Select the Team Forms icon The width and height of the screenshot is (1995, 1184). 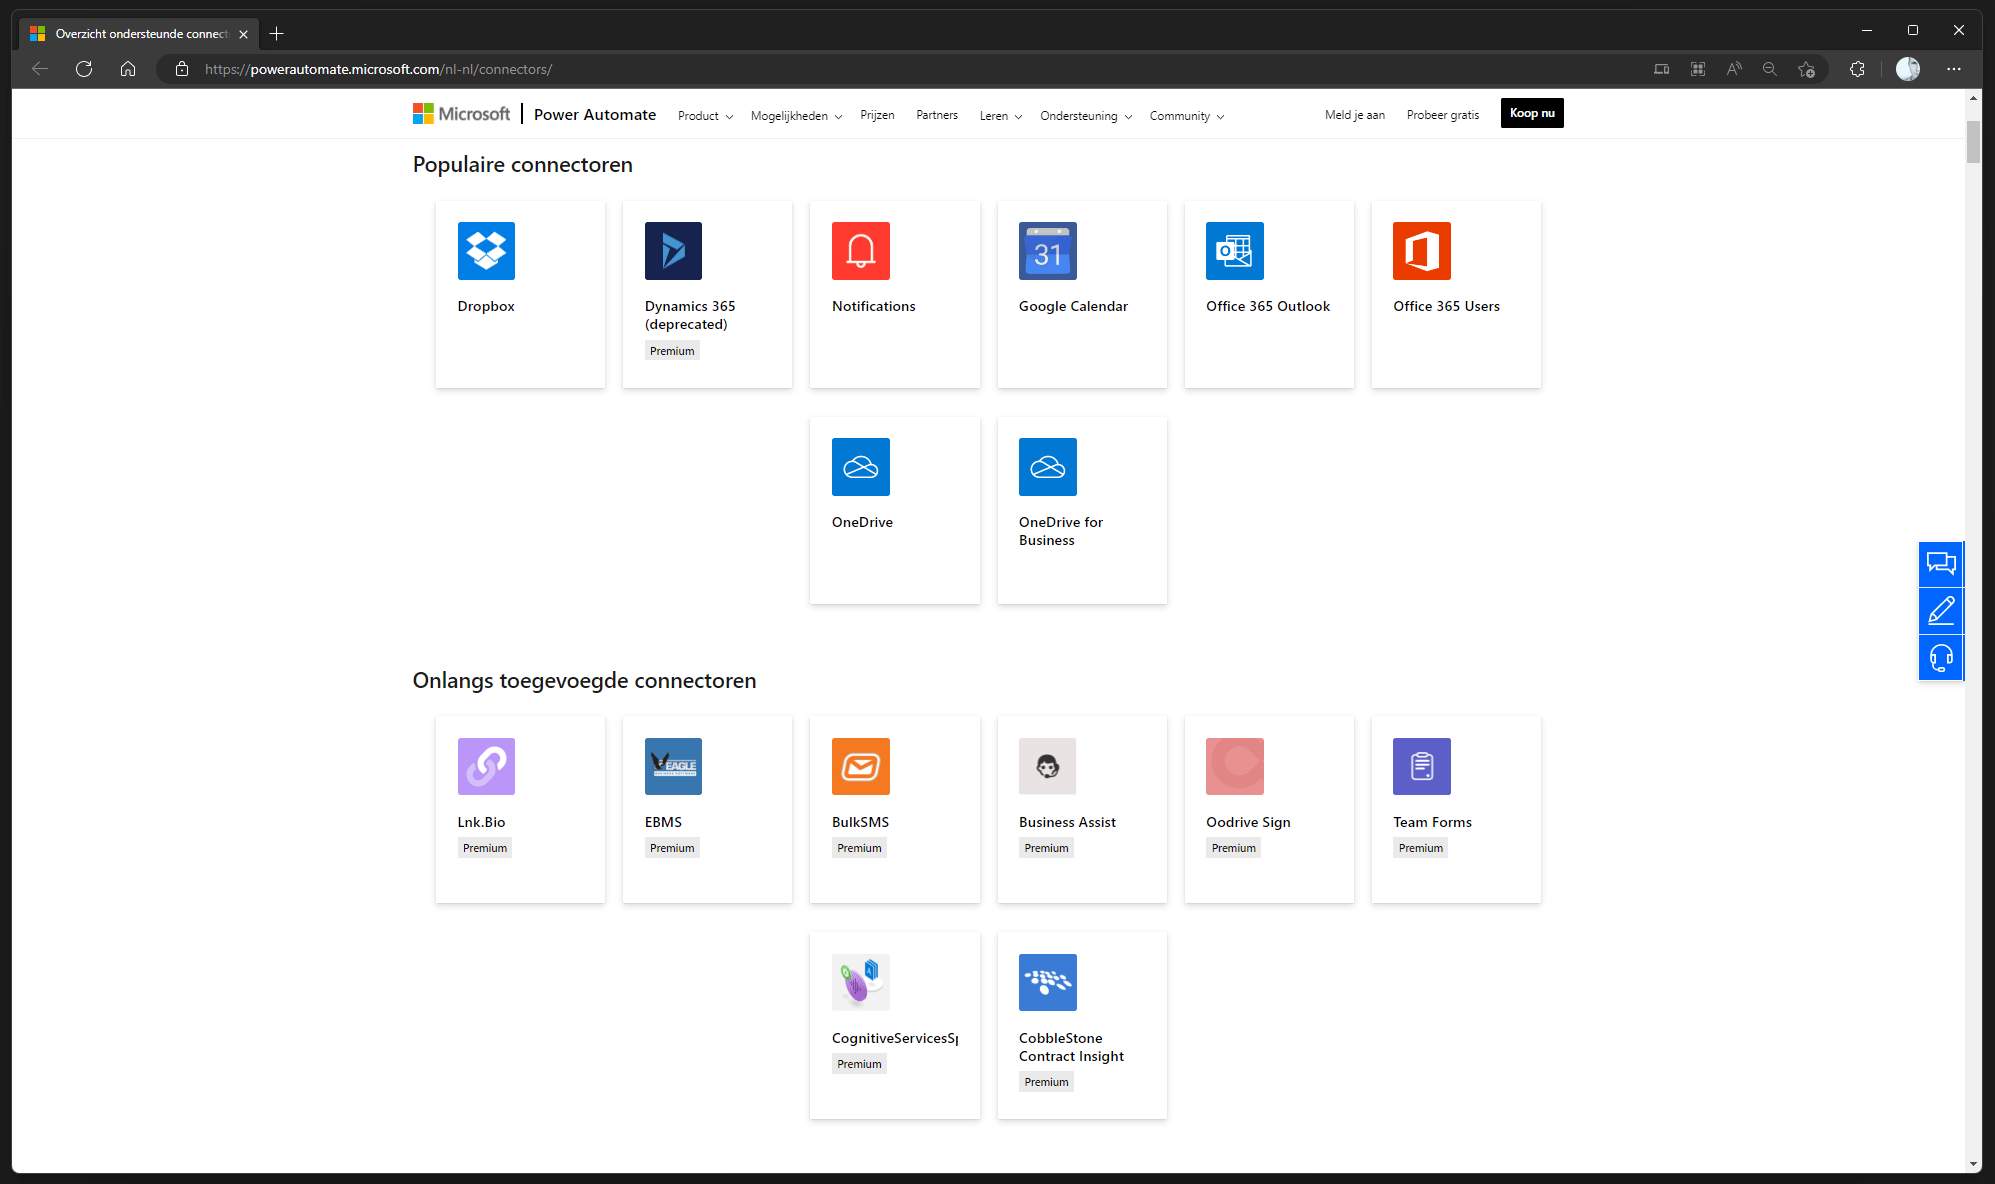[x=1422, y=767]
